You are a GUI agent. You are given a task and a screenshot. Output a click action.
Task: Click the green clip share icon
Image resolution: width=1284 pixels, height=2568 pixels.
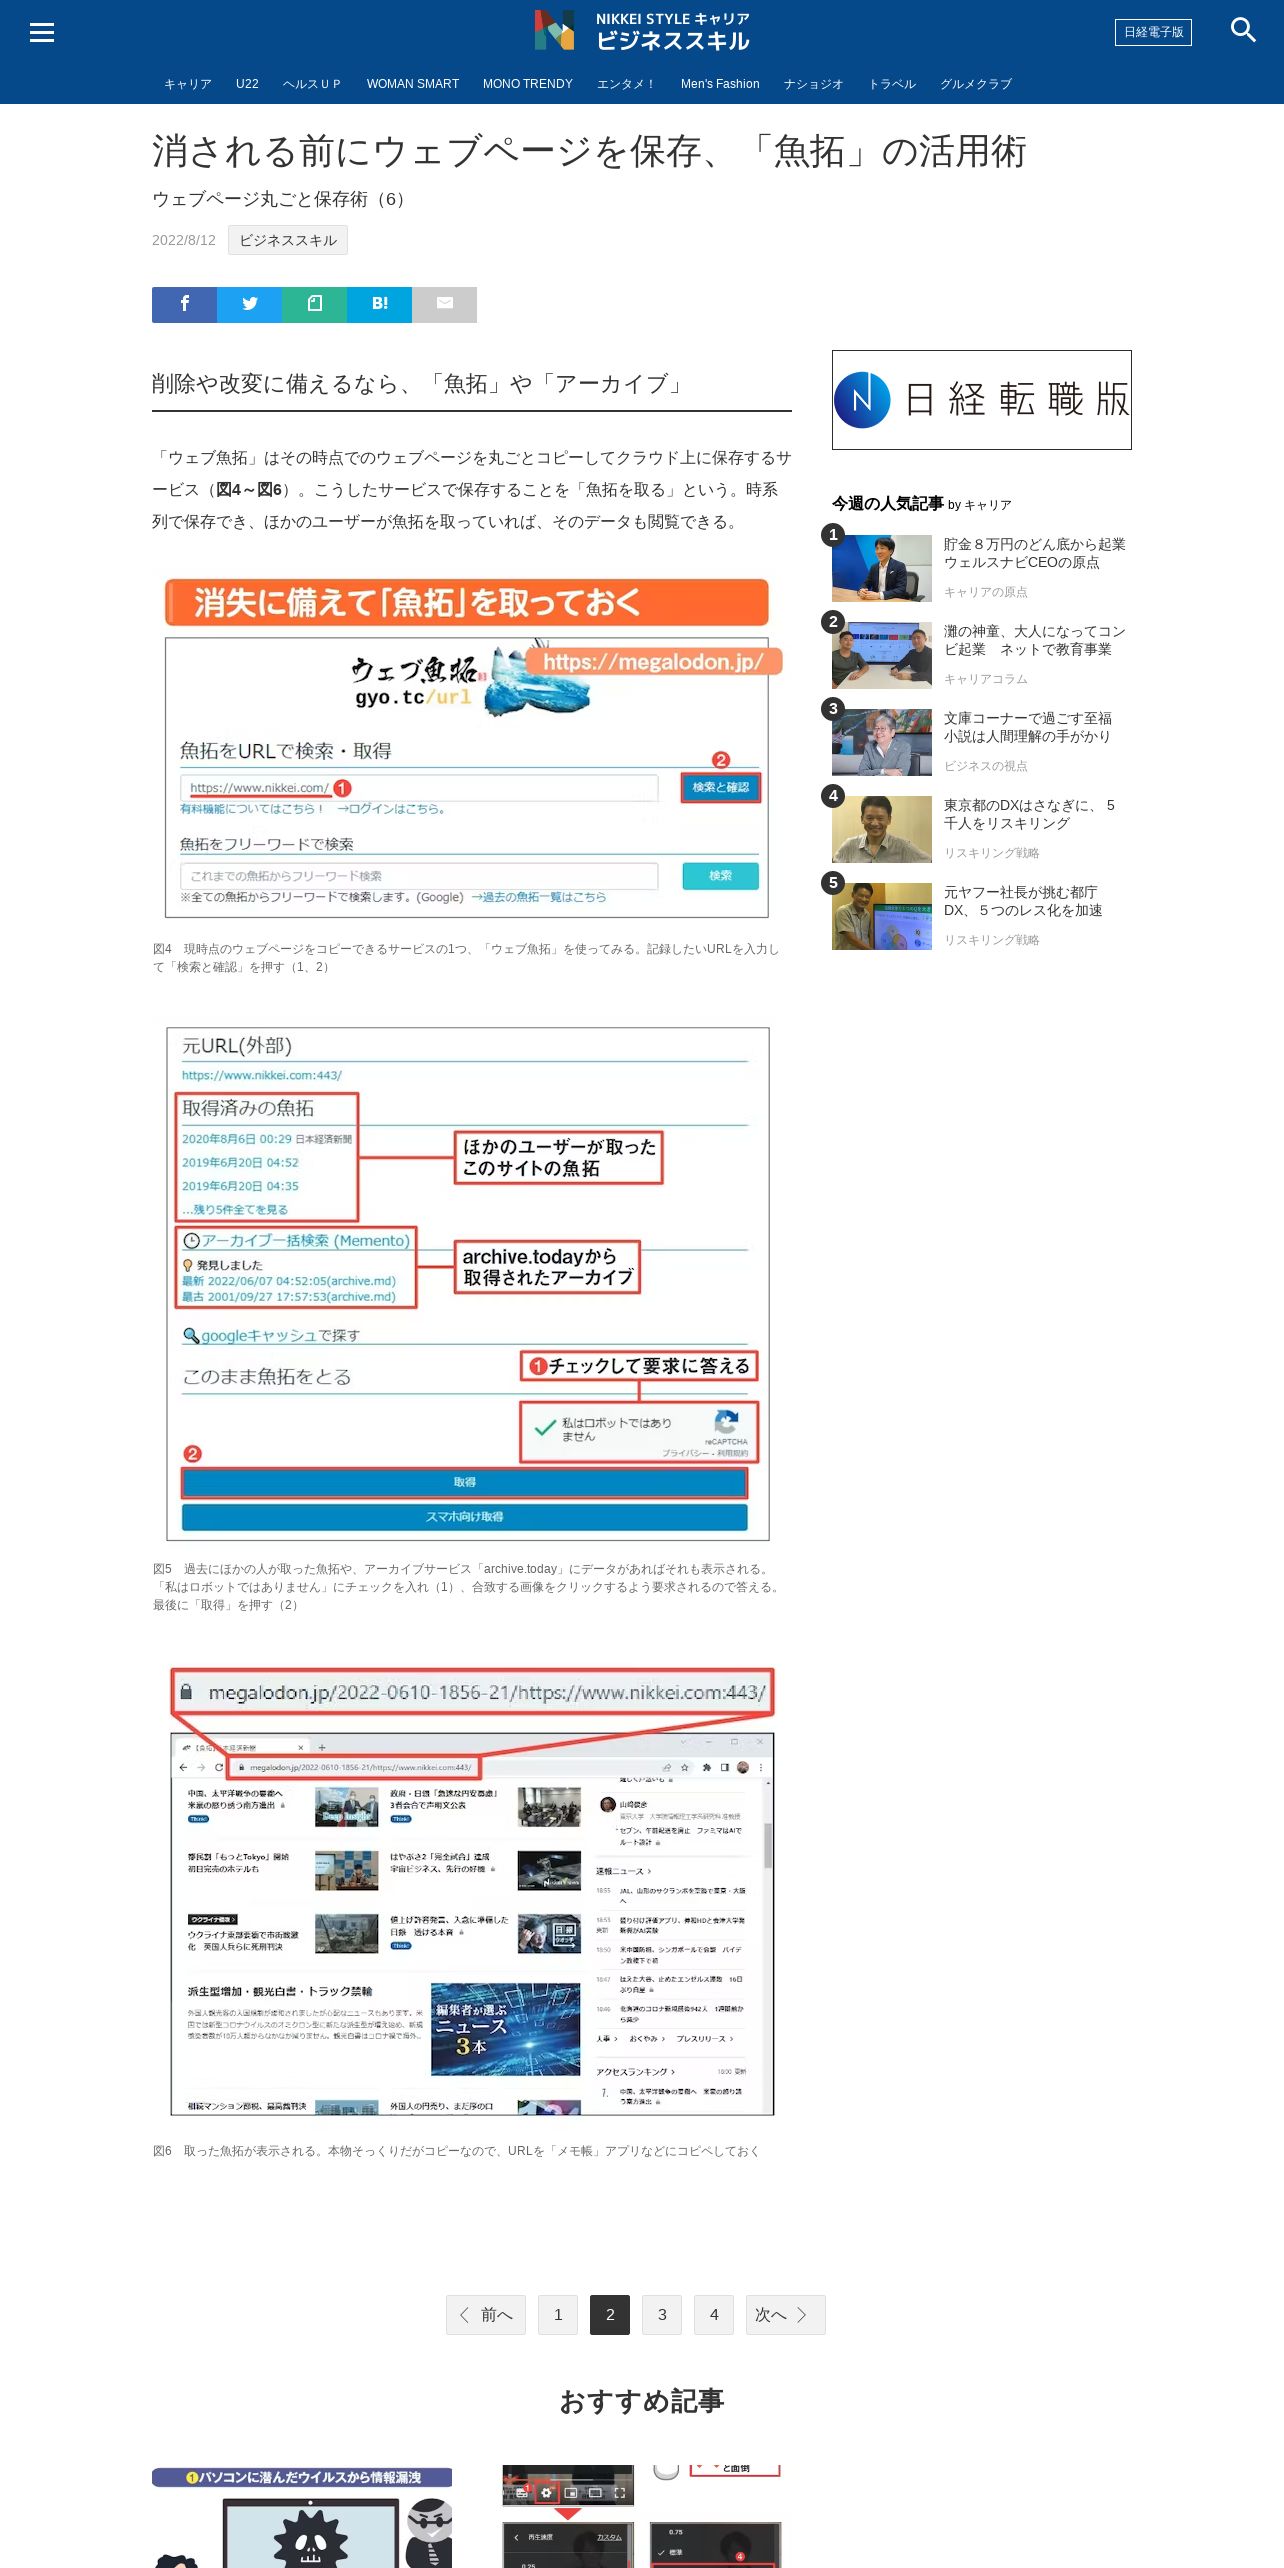click(x=314, y=304)
